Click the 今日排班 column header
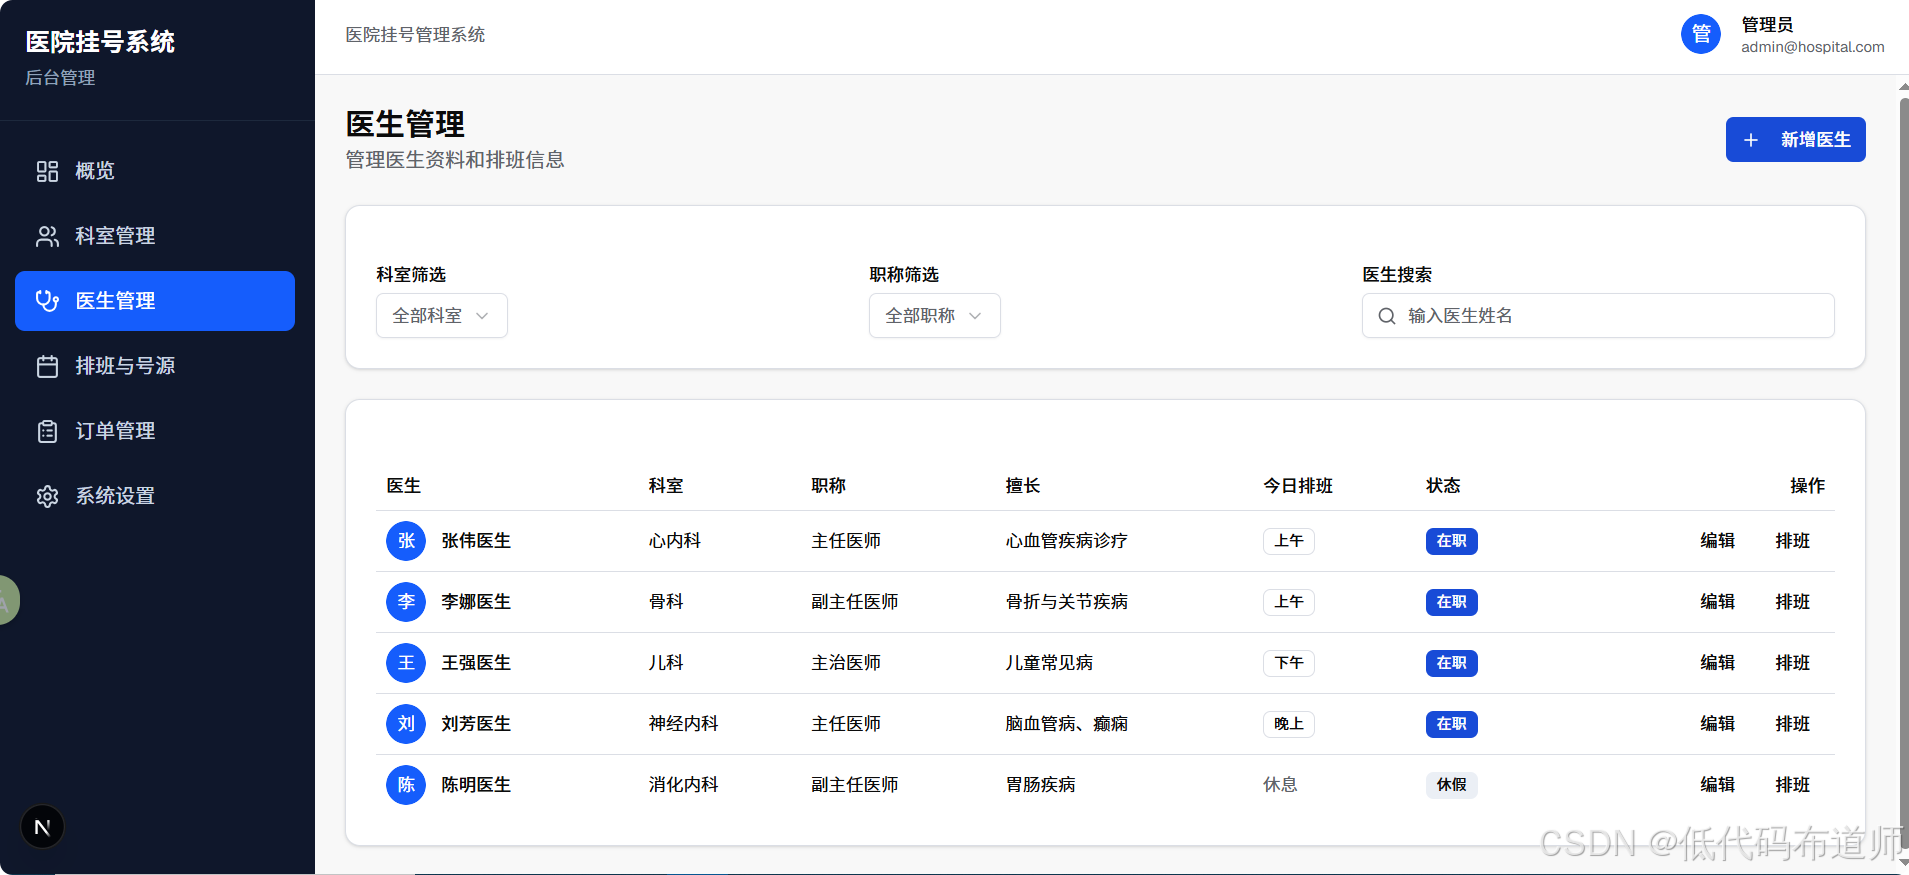This screenshot has height=875, width=1909. (1298, 486)
